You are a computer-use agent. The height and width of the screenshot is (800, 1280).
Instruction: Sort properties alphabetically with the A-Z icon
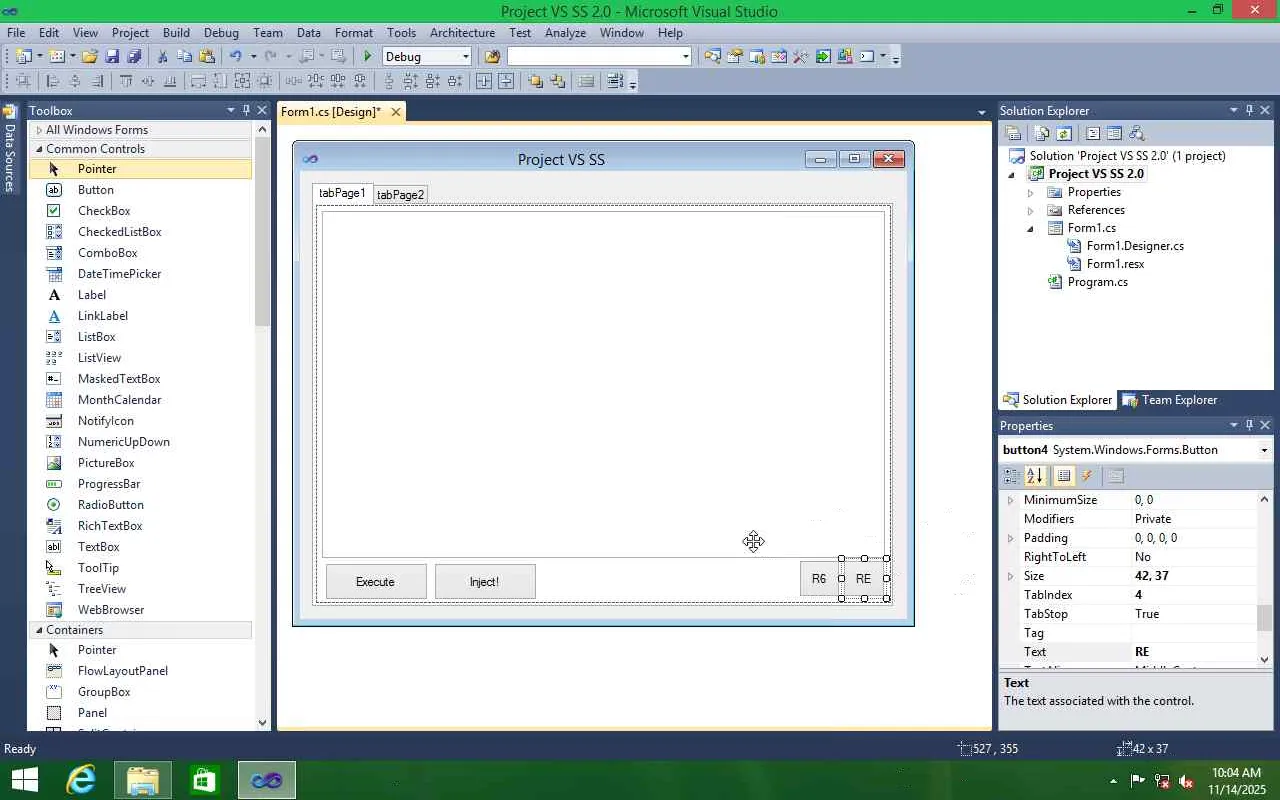[1035, 476]
